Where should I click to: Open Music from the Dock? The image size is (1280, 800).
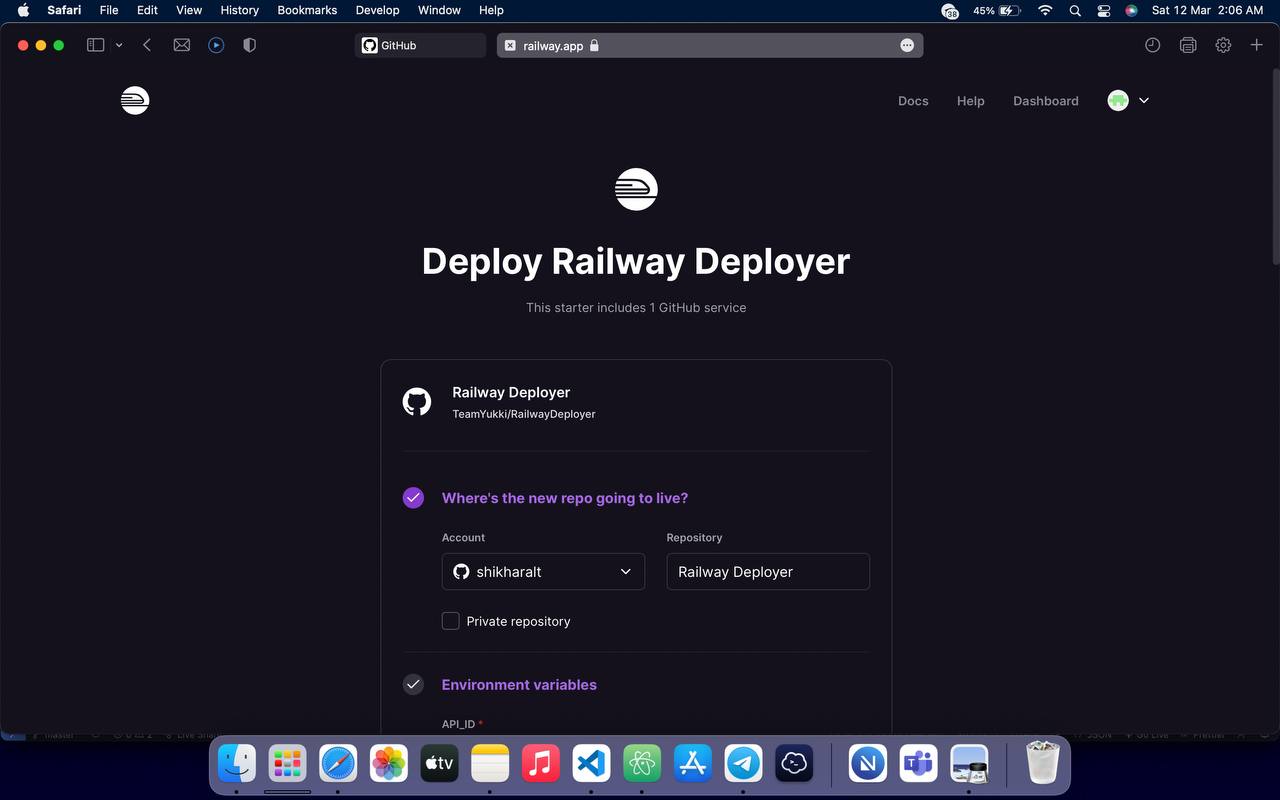coord(541,765)
